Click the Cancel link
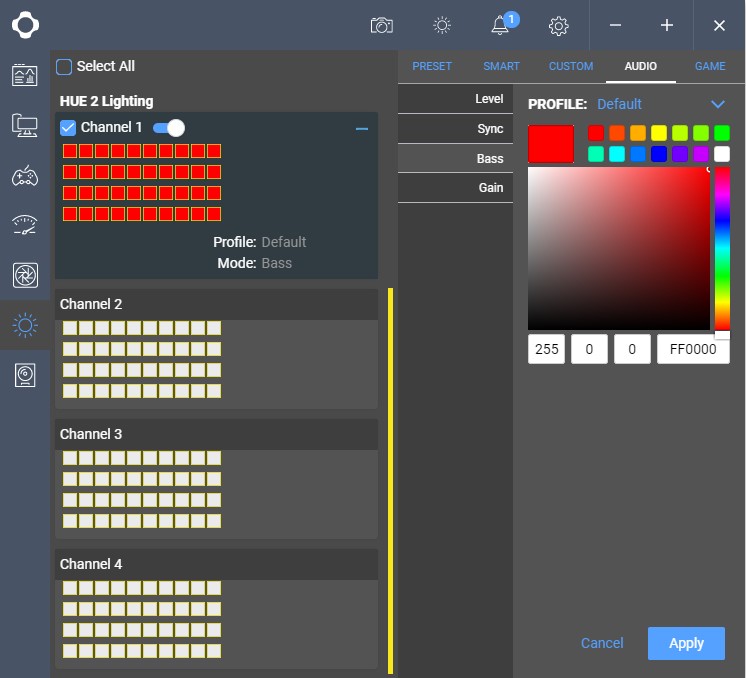Image resolution: width=746 pixels, height=678 pixels. [x=602, y=643]
